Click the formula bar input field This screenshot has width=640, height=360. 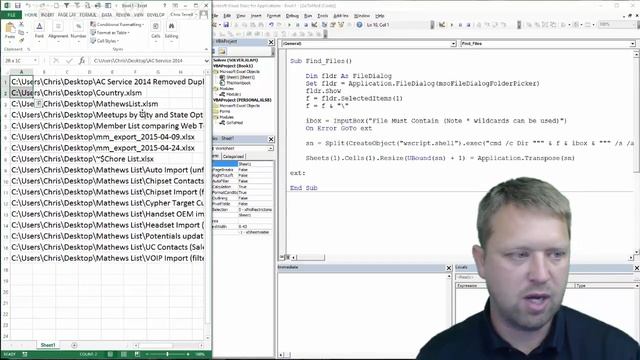148,60
